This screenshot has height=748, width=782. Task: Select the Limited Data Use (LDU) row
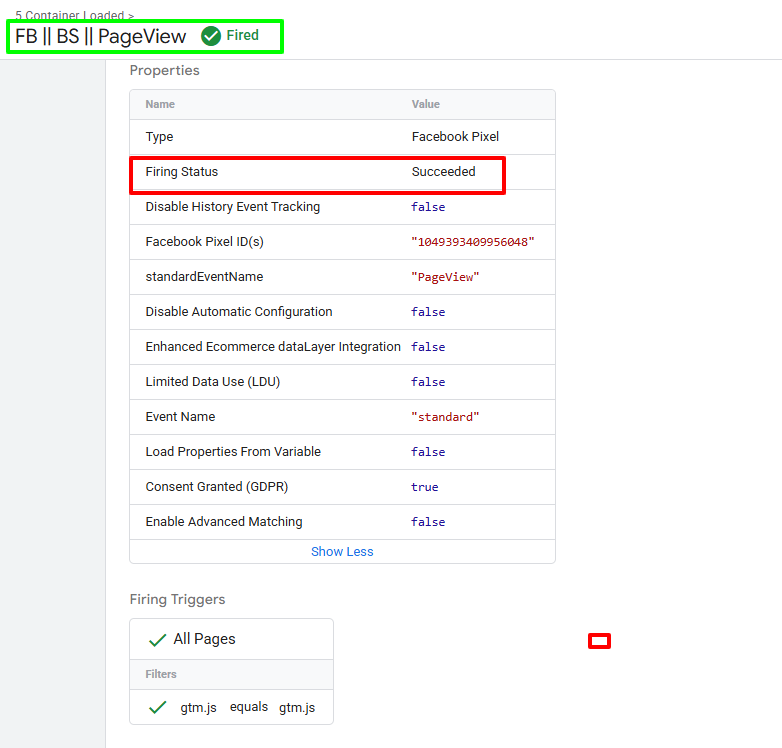click(342, 382)
